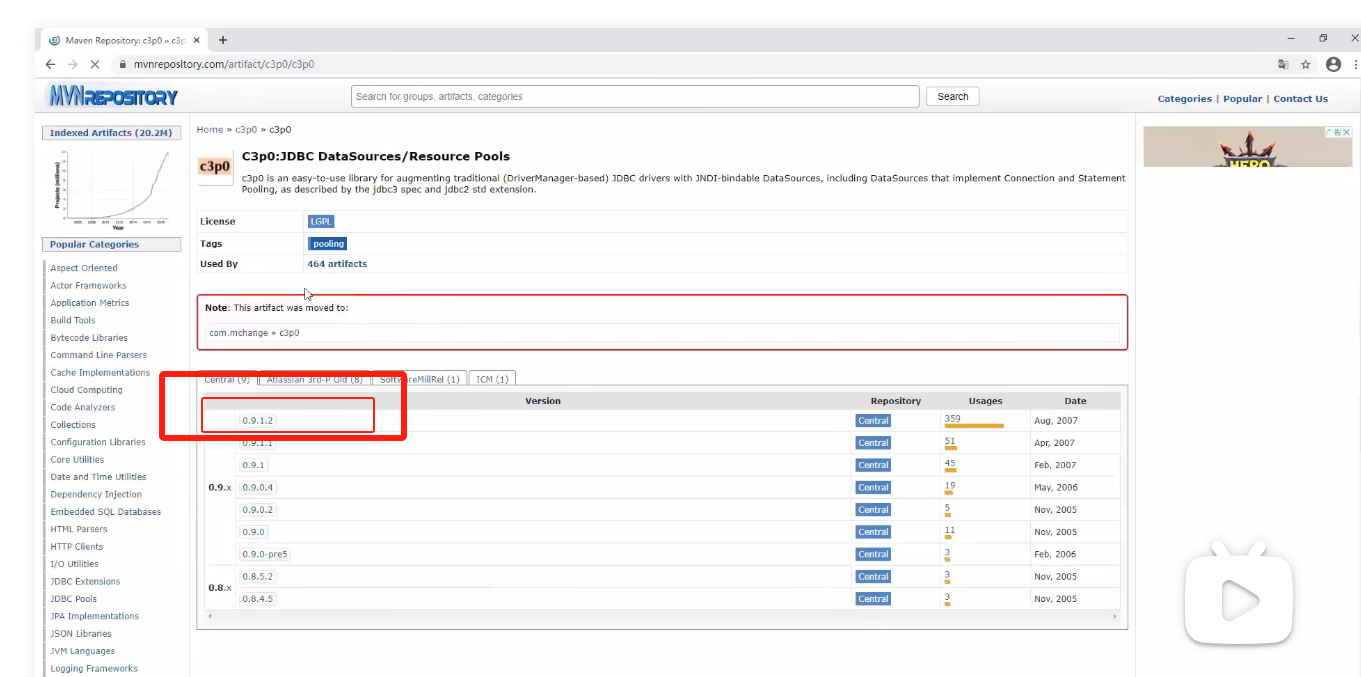This screenshot has height=677, width=1361.
Task: Open the pooling tag
Action: [328, 244]
